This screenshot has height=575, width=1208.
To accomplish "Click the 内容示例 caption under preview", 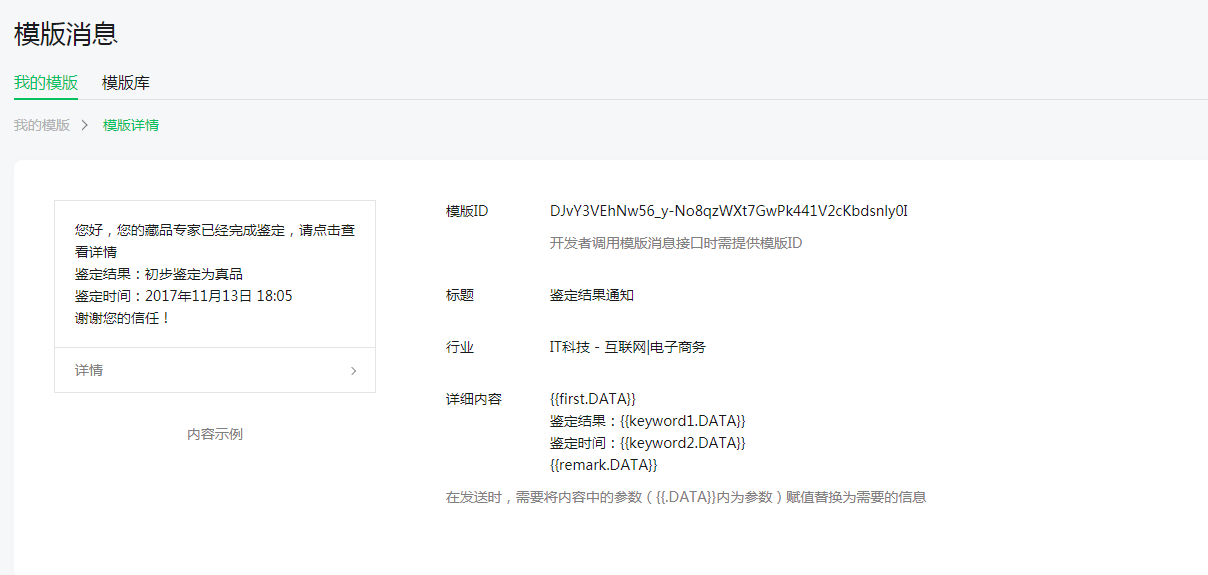I will [x=215, y=434].
